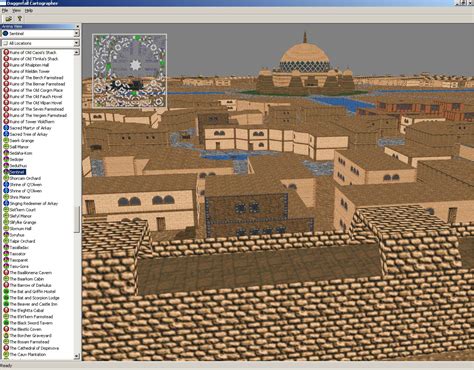
Task: Click the location list scrollbar up arrow
Action: tap(77, 52)
